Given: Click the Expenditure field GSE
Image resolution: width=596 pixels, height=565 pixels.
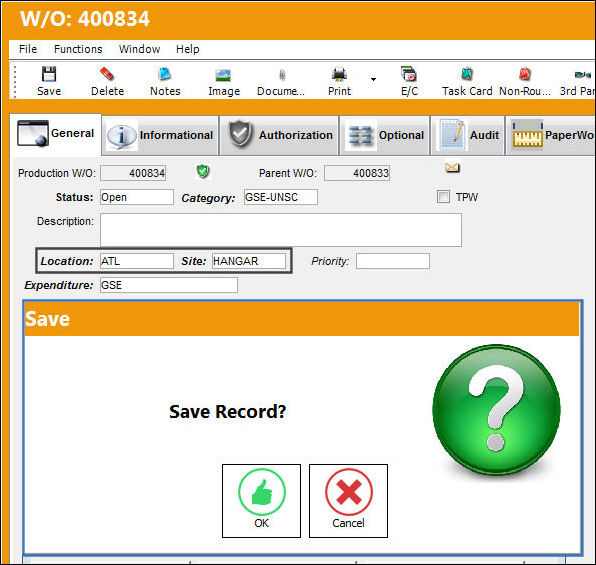Looking at the screenshot, I should [169, 285].
